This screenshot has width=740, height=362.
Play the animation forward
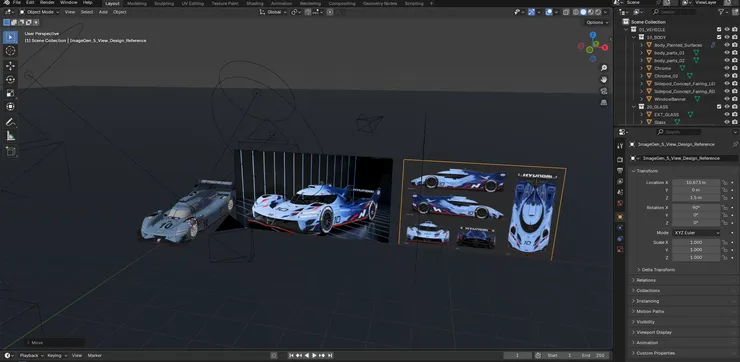pyautogui.click(x=314, y=355)
